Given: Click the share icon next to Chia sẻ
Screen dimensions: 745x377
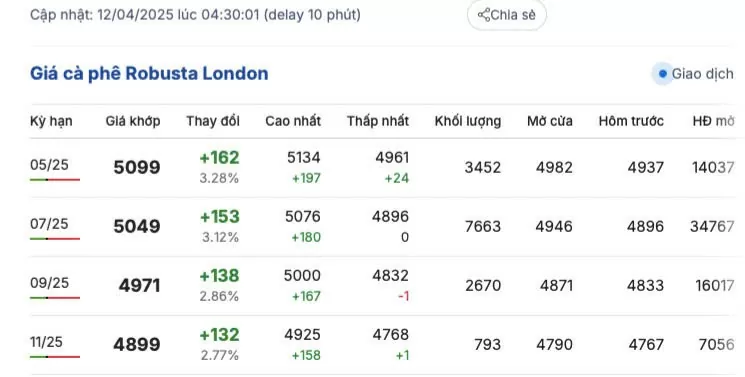Looking at the screenshot, I should (484, 15).
